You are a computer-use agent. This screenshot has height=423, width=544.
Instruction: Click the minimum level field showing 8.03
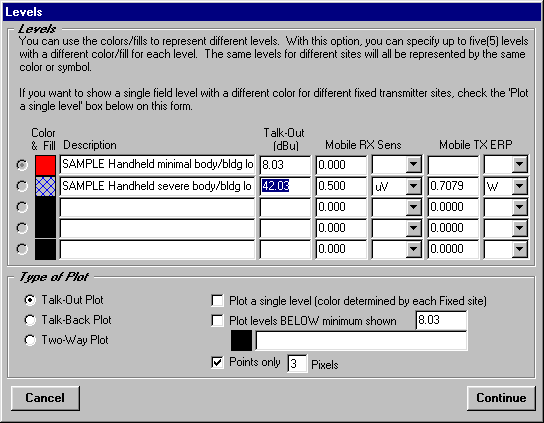coord(441,320)
